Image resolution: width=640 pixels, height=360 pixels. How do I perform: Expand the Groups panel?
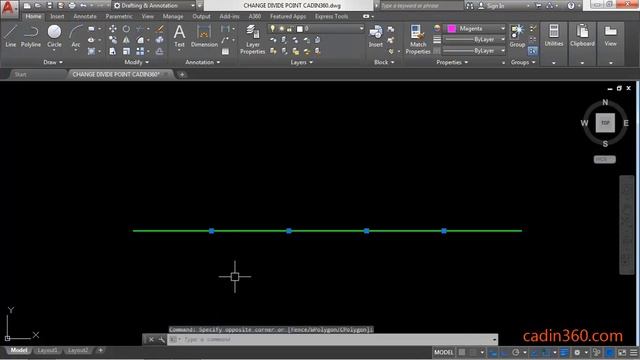pos(523,62)
